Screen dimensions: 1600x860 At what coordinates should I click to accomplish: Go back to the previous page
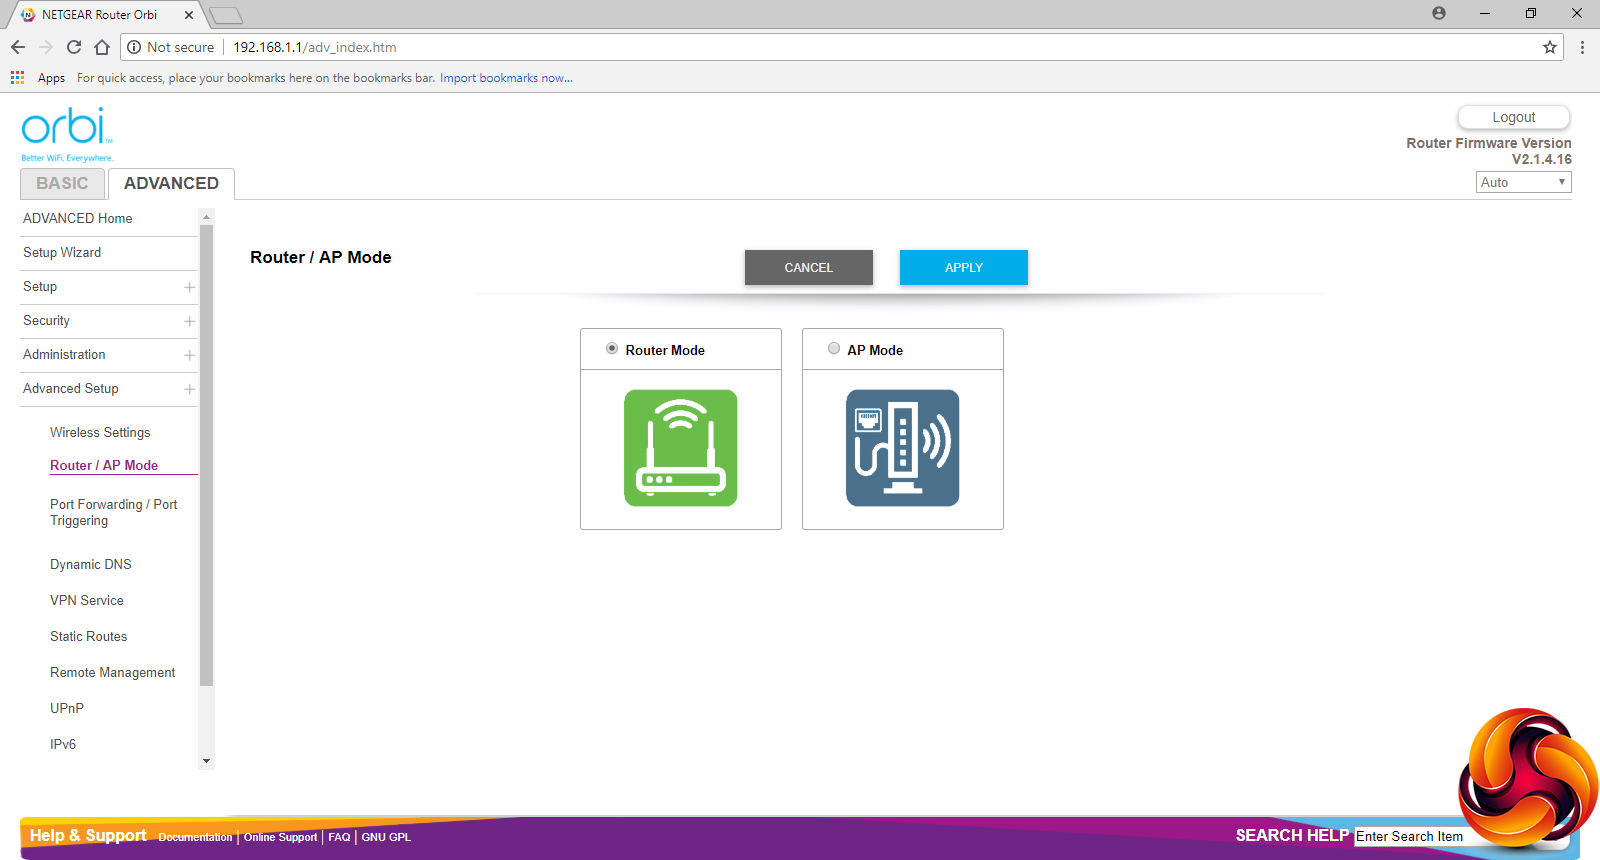point(18,47)
